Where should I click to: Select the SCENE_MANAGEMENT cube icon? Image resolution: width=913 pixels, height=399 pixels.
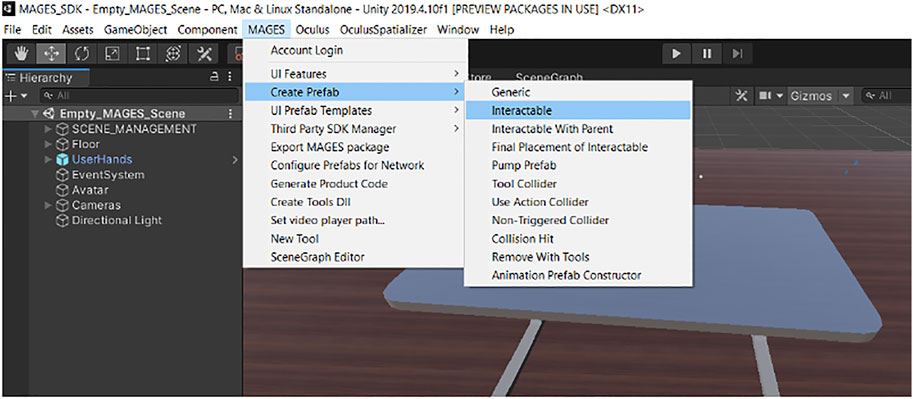(62, 129)
